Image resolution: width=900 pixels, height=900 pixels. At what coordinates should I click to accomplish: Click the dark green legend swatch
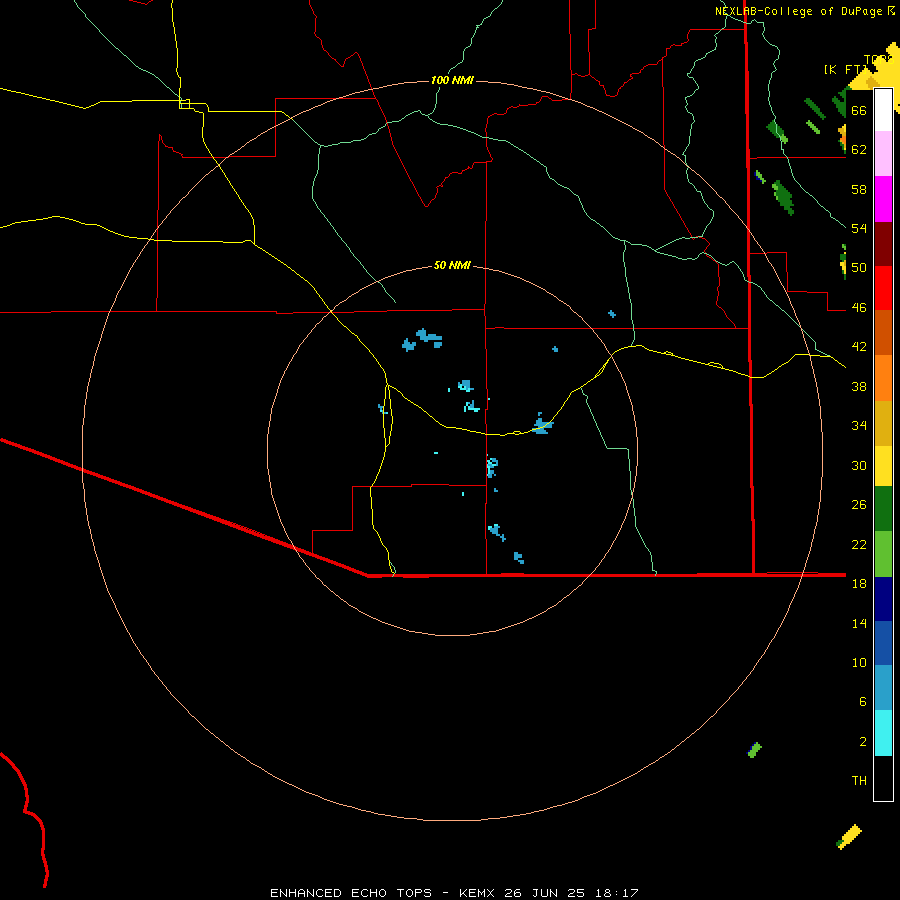[x=883, y=509]
